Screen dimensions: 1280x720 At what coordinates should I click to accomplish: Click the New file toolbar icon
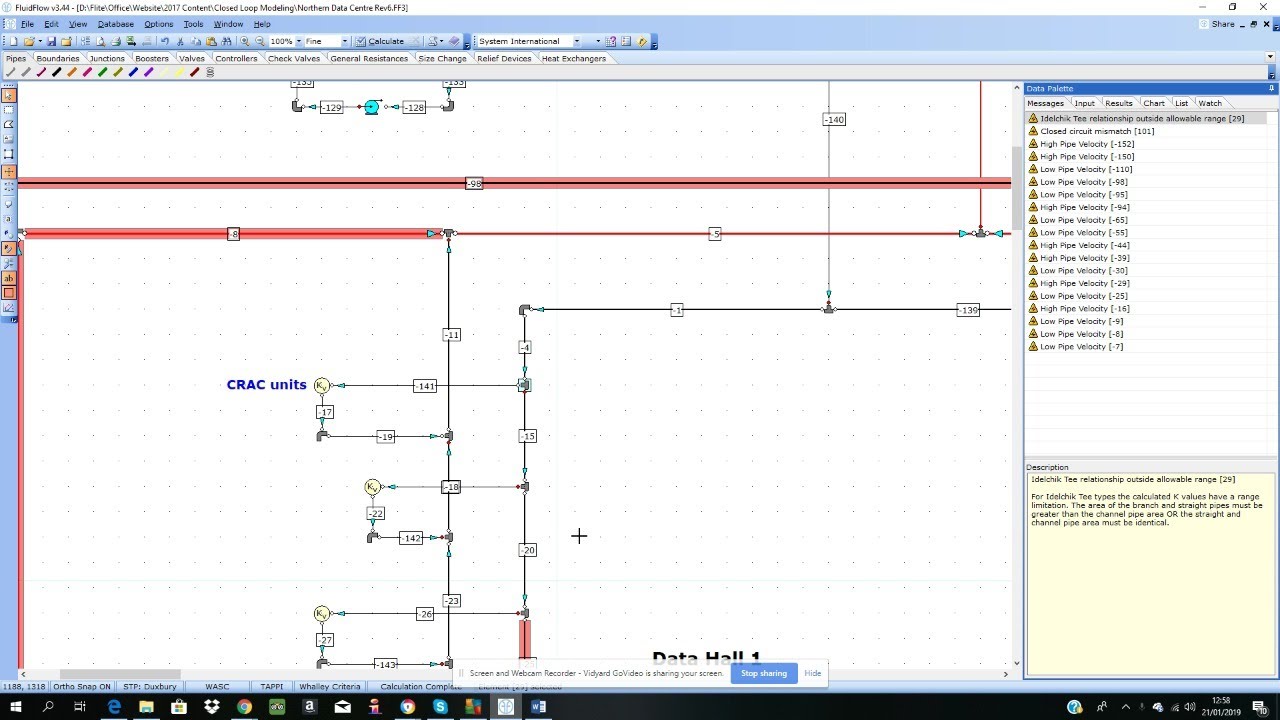pyautogui.click(x=13, y=41)
